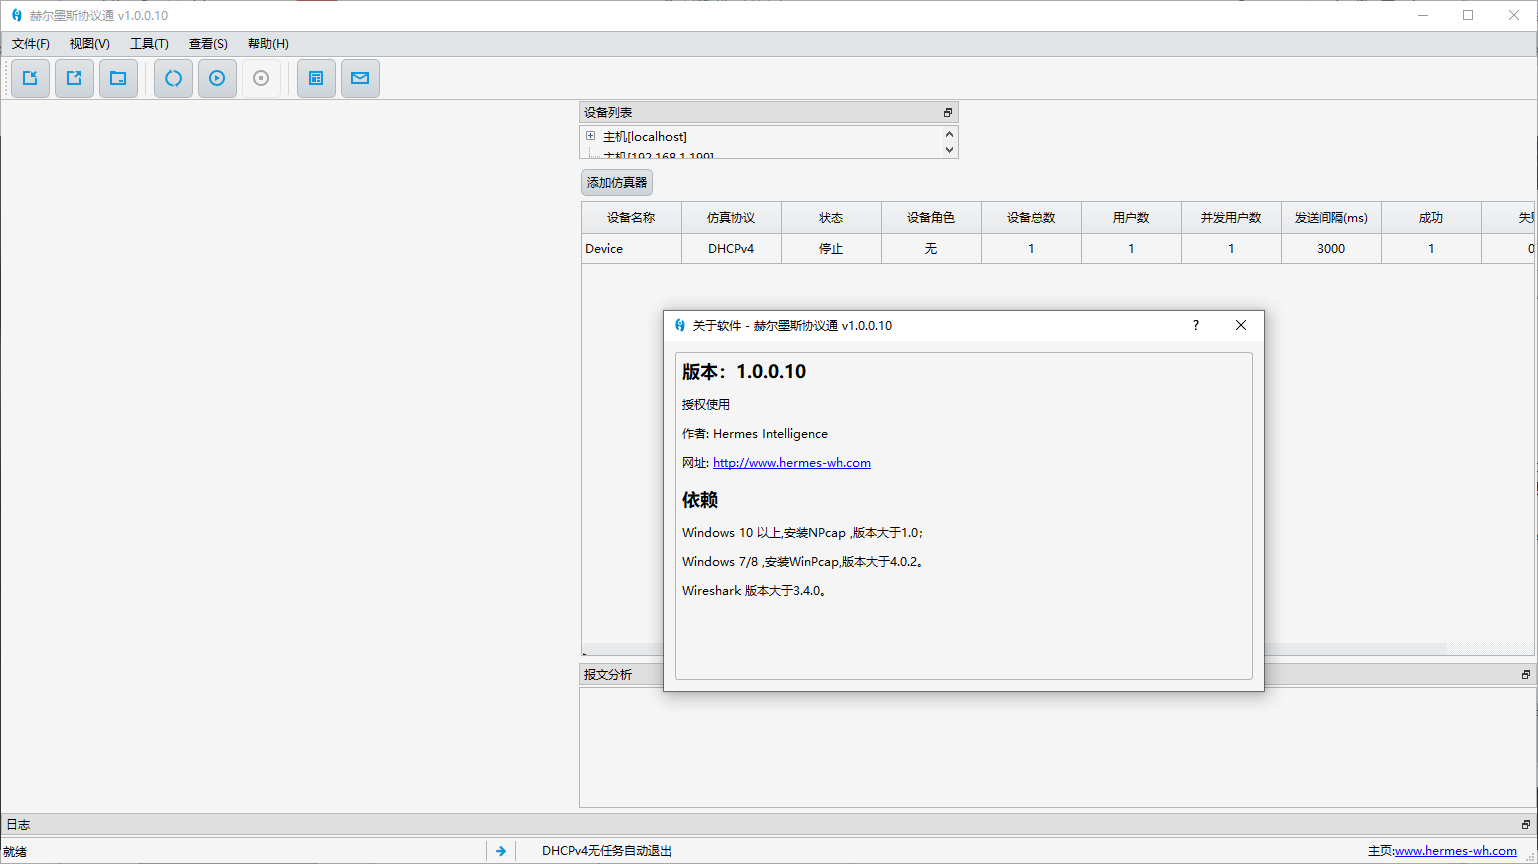
Task: Click the 成功 column header
Action: (1431, 218)
